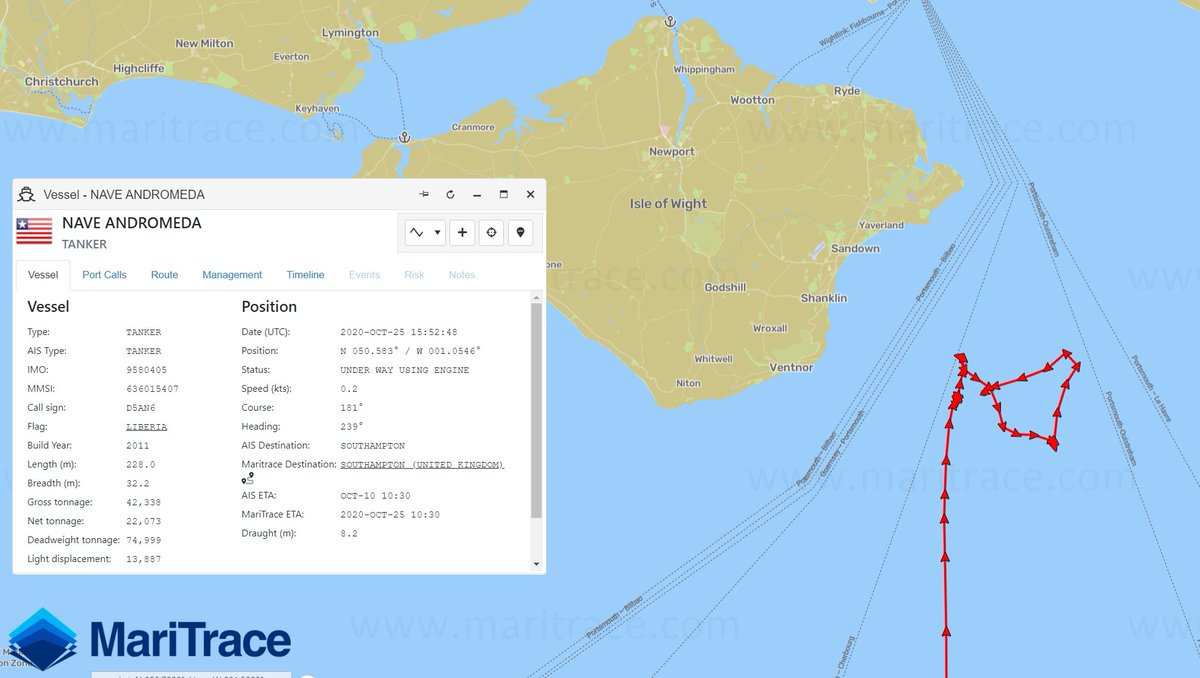
Task: Open the Management tab
Action: pyautogui.click(x=232, y=274)
